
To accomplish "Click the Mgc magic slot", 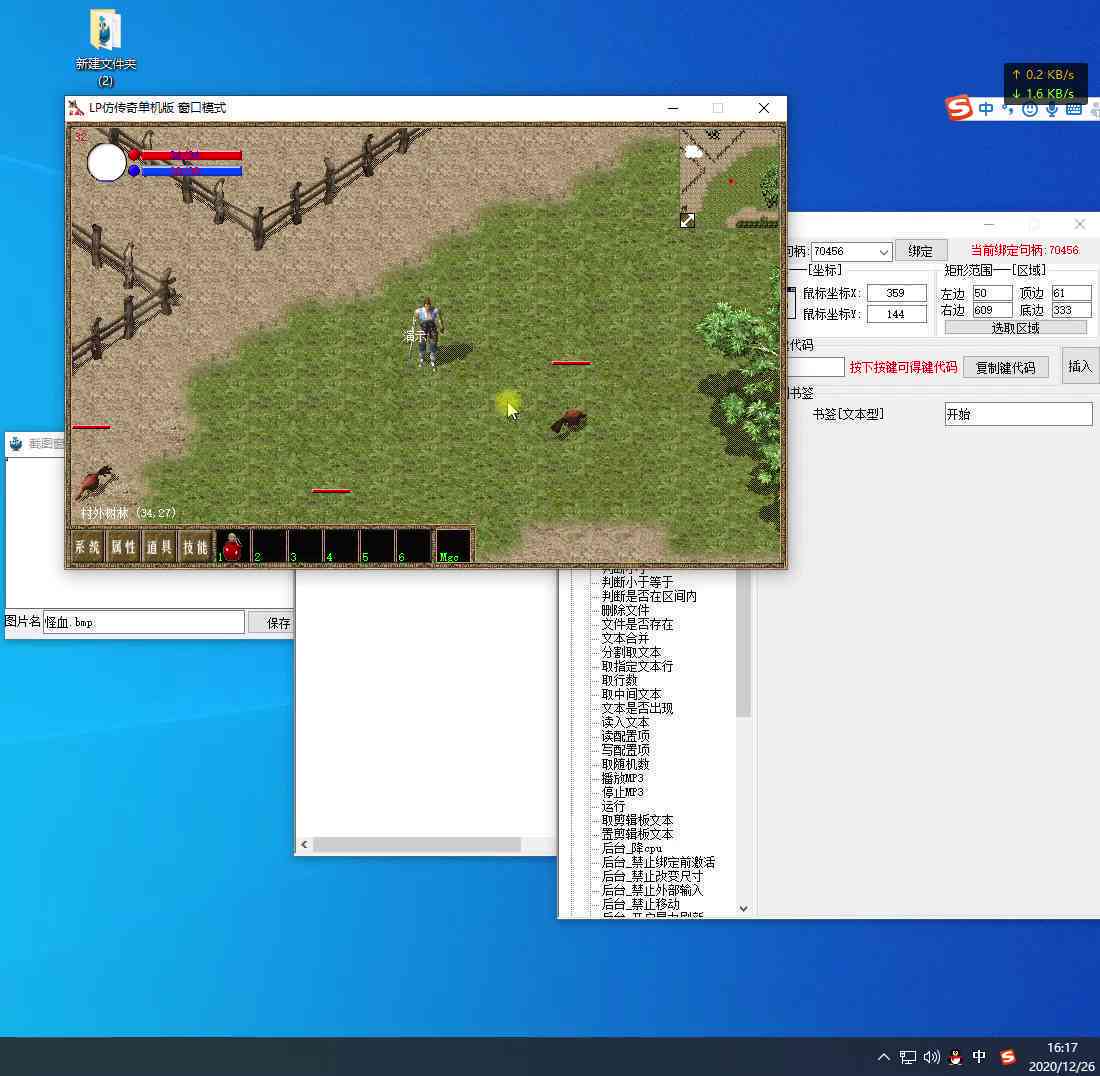I will coord(453,546).
